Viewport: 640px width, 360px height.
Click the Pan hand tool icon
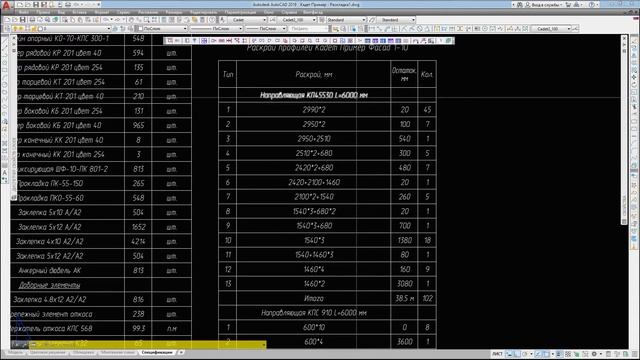click(x=131, y=20)
